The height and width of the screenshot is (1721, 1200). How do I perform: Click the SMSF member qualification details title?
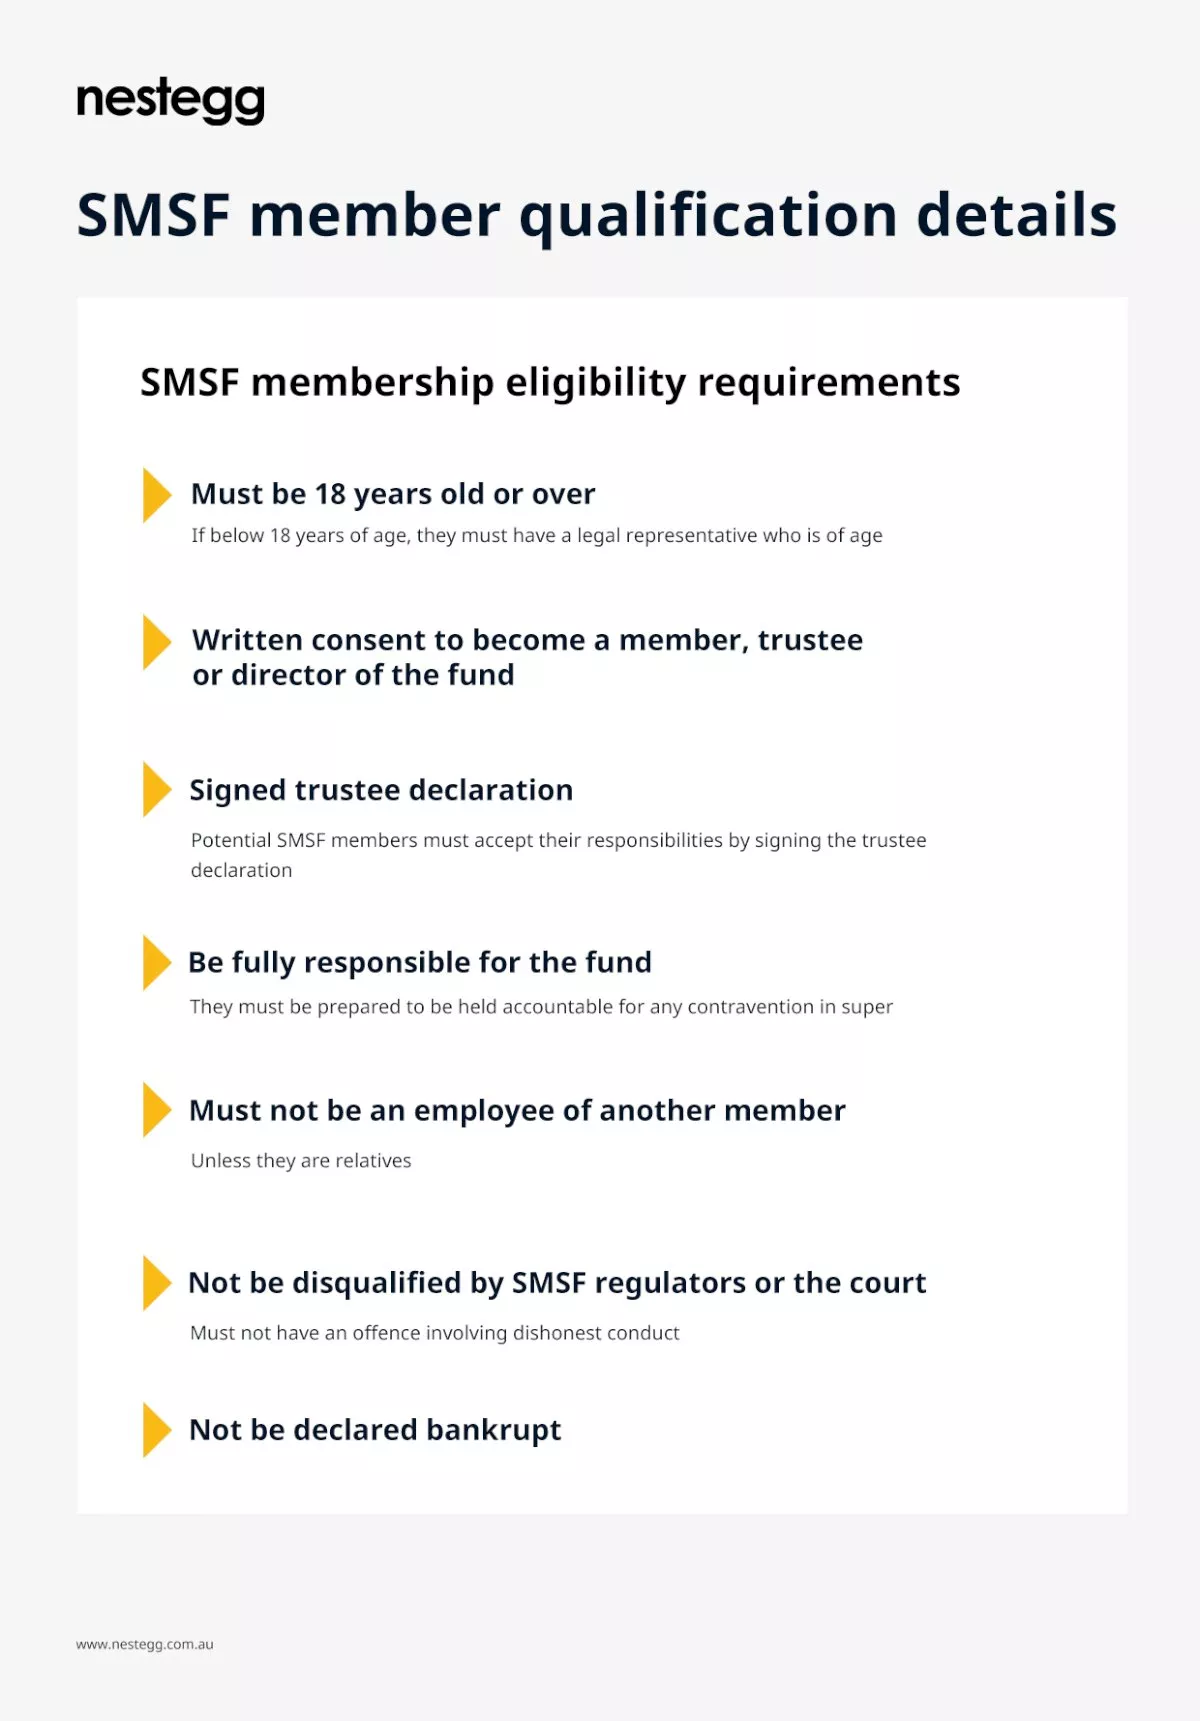point(596,215)
